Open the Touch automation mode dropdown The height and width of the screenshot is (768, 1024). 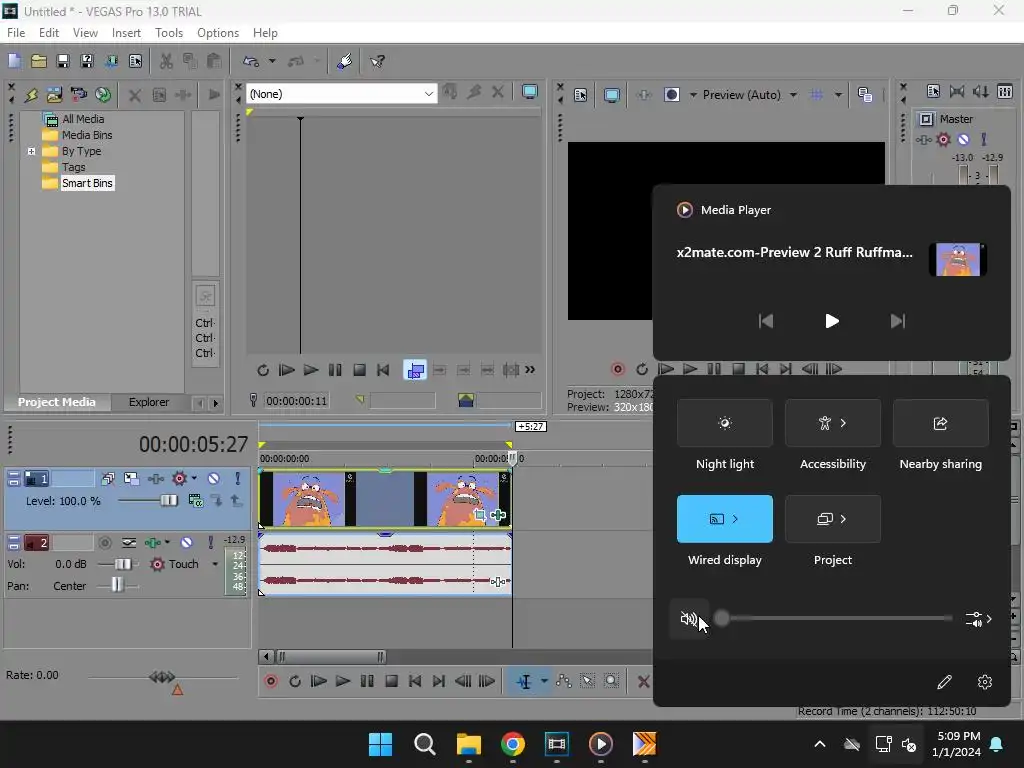click(215, 564)
